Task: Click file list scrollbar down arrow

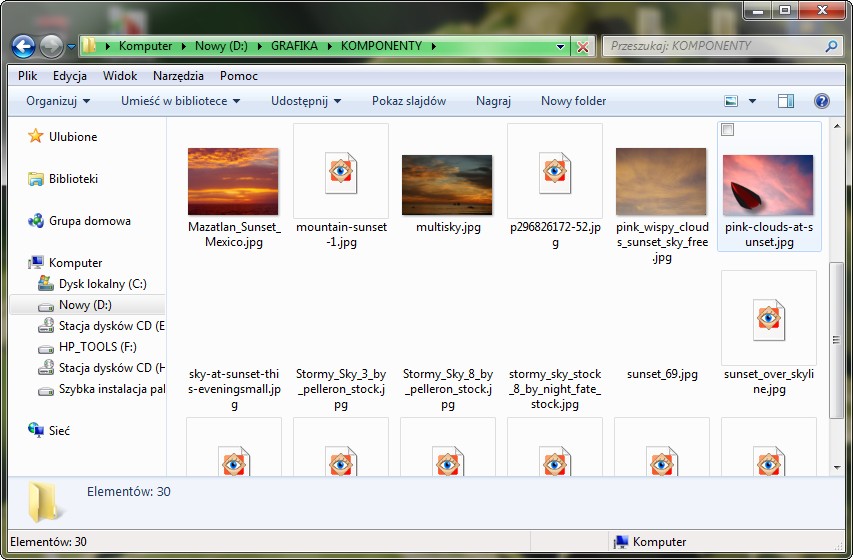Action: tap(837, 467)
